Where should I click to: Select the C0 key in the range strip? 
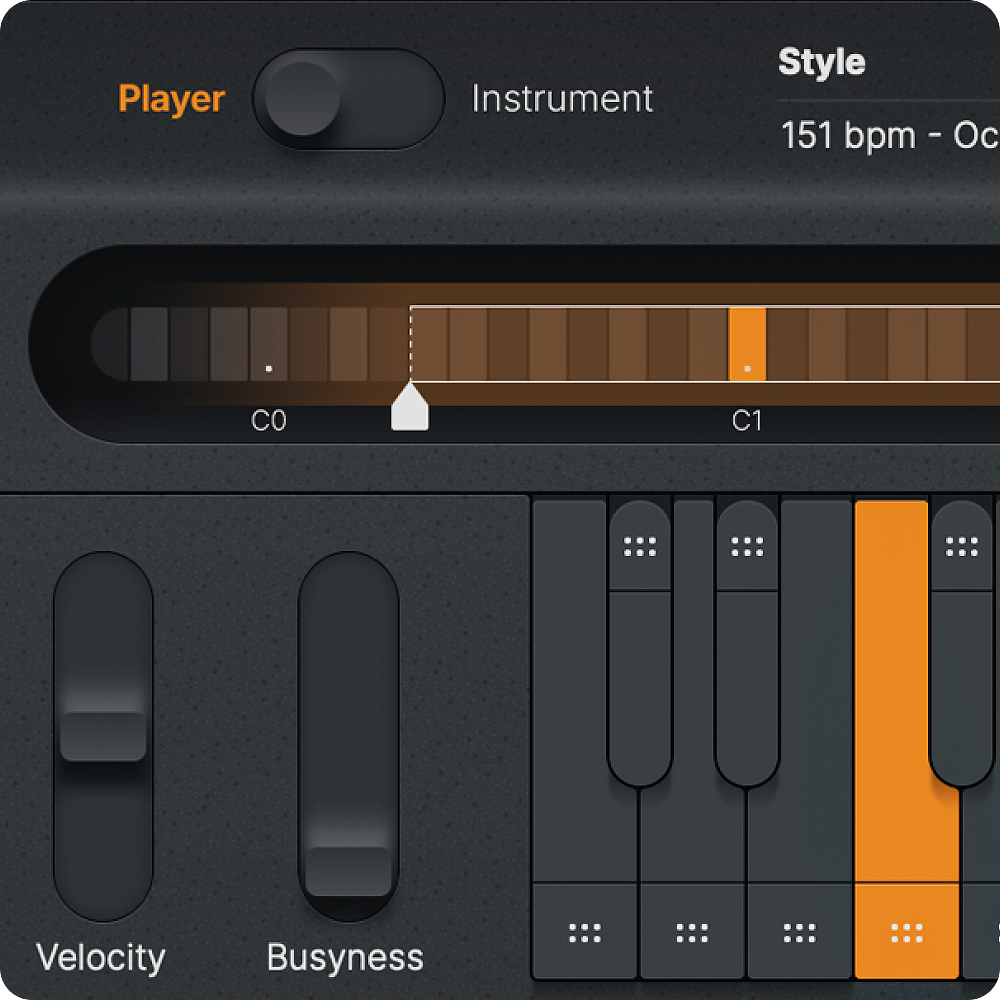[x=269, y=344]
